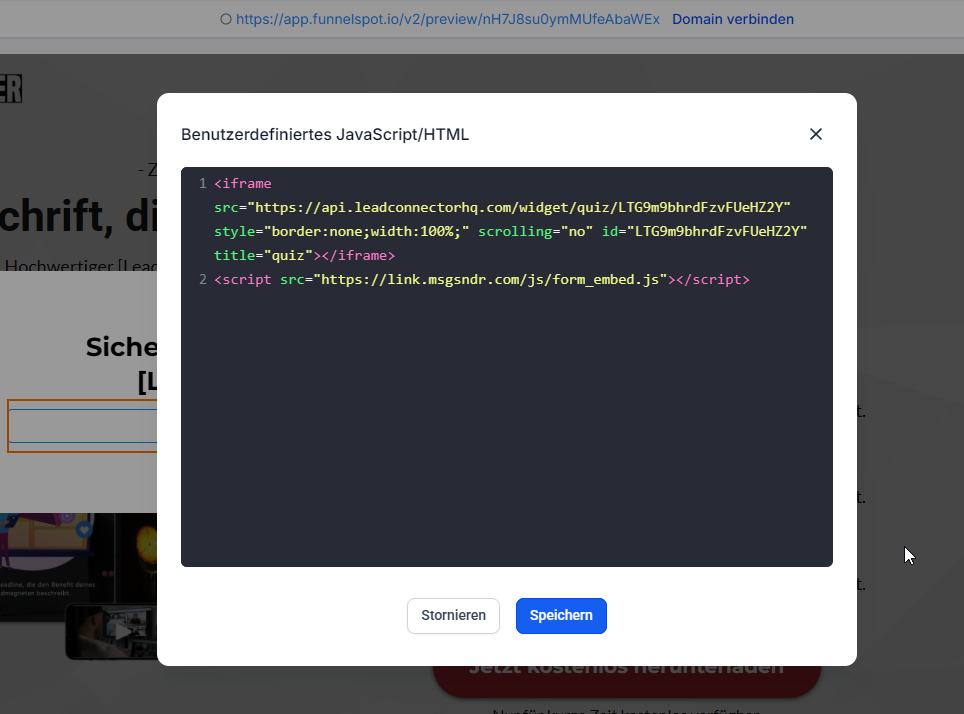This screenshot has height=714, width=964.
Task: Close the Benutzerdefiniertes JavaScript/HTML dialog
Action: pos(815,134)
